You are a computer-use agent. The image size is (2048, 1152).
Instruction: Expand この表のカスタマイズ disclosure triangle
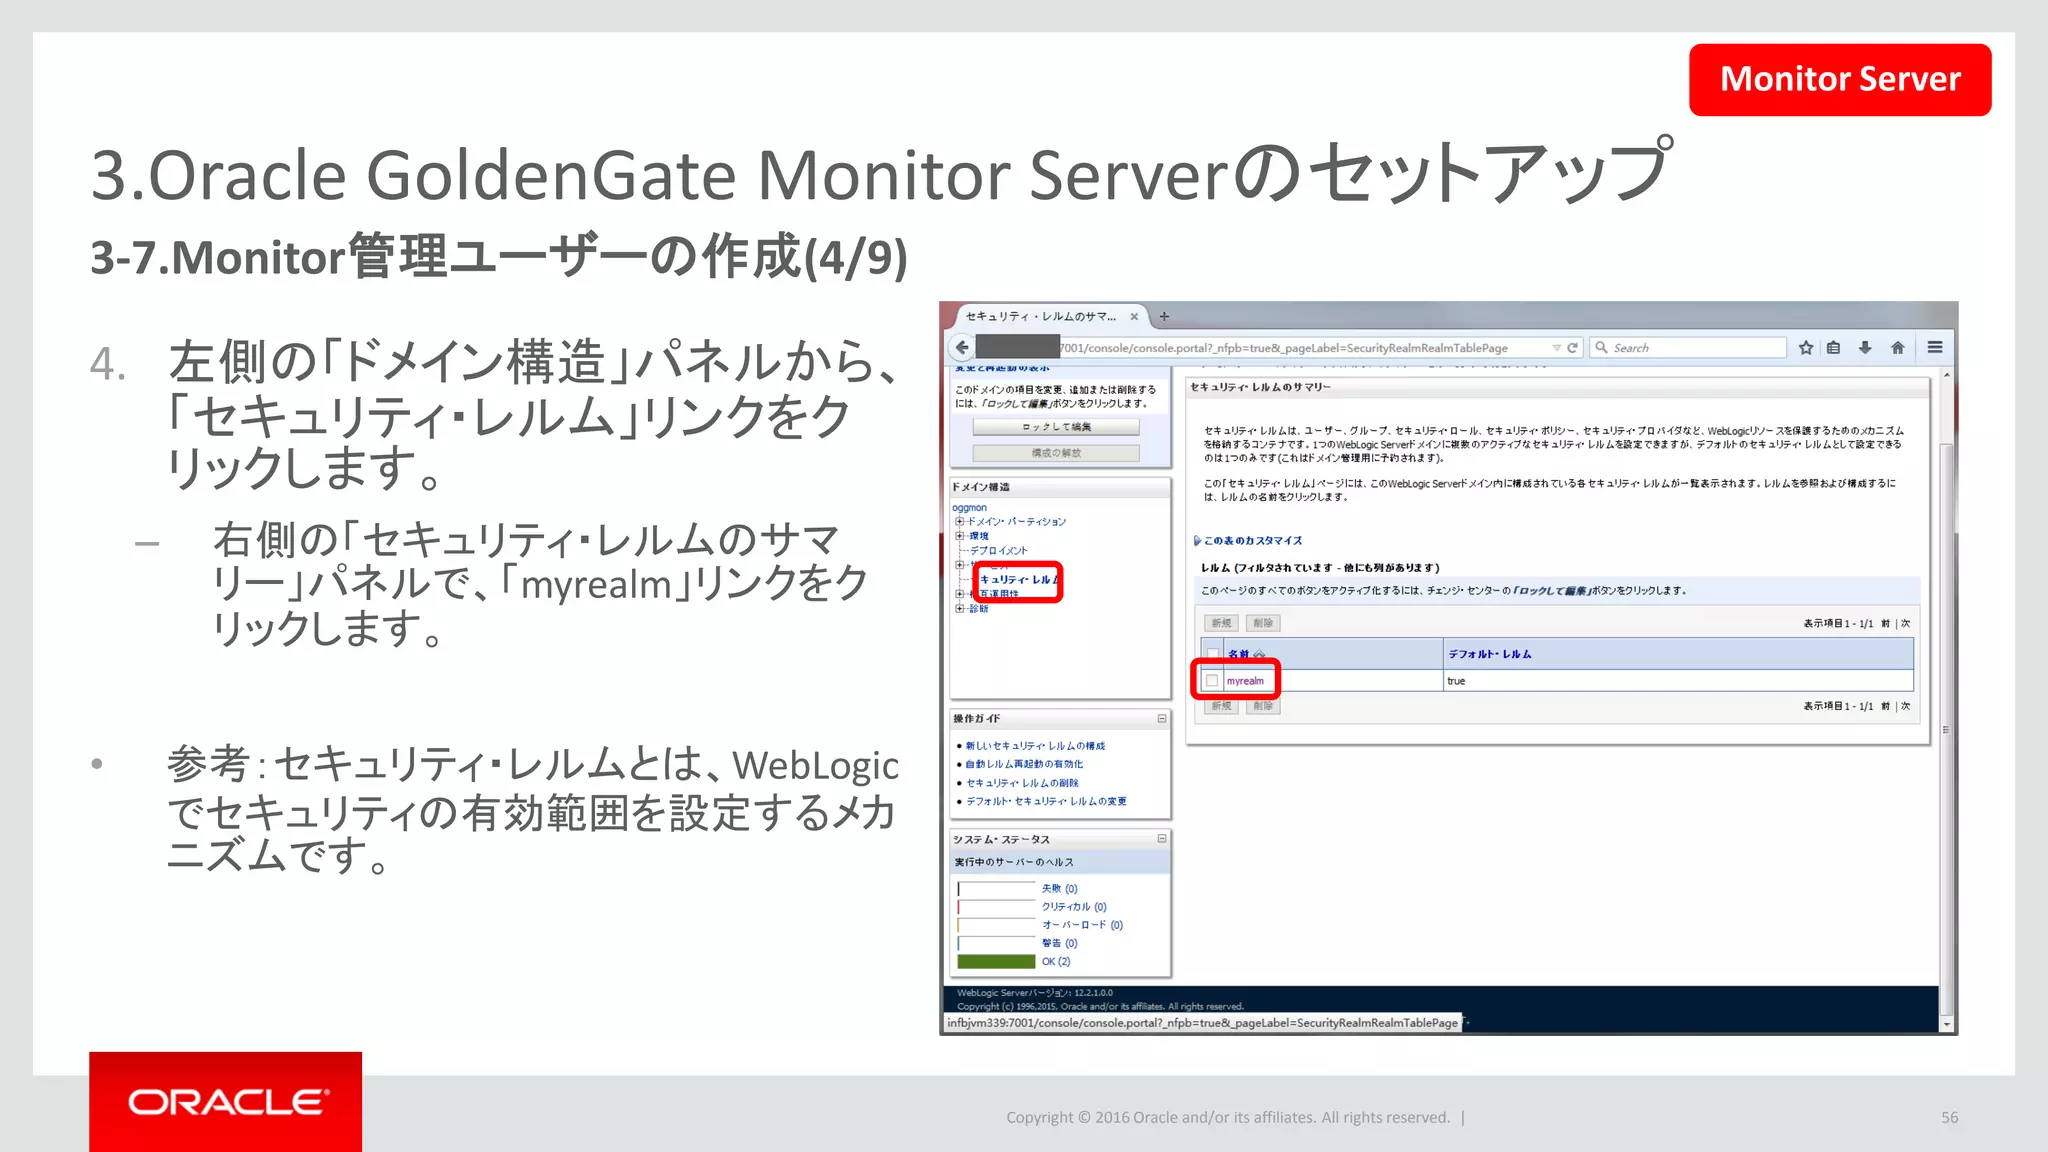(x=1197, y=540)
